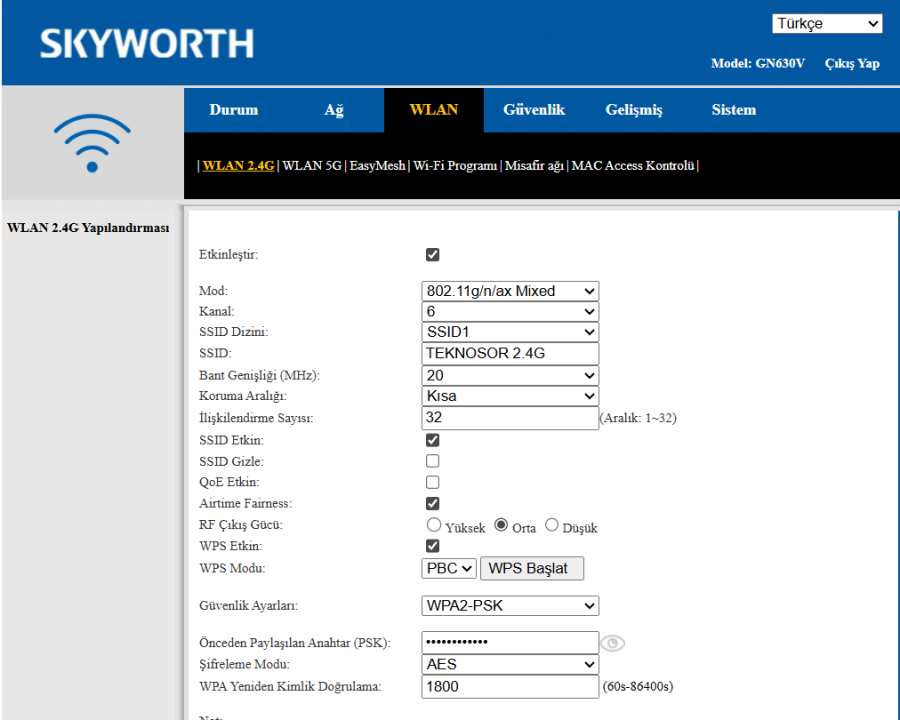Reveal the PSK password with the eye icon

click(612, 643)
